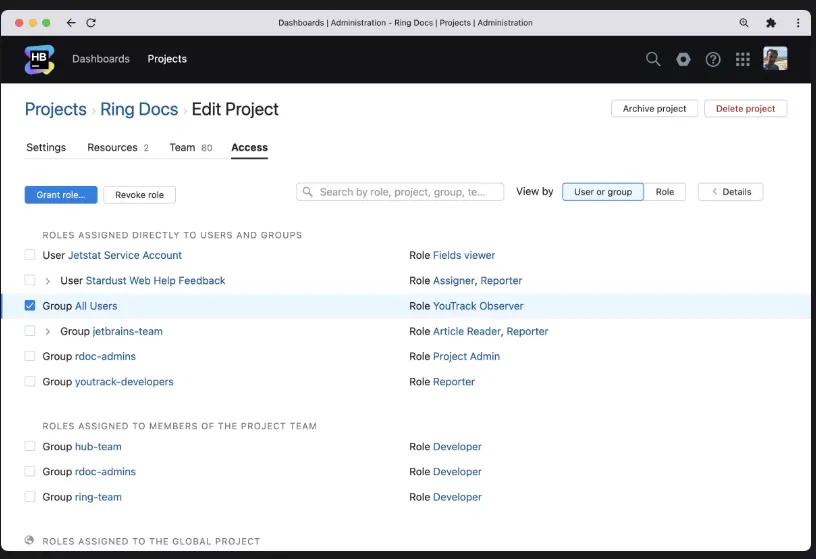816x559 pixels.
Task: Open Projects breadcrumb link
Action: click(56, 109)
